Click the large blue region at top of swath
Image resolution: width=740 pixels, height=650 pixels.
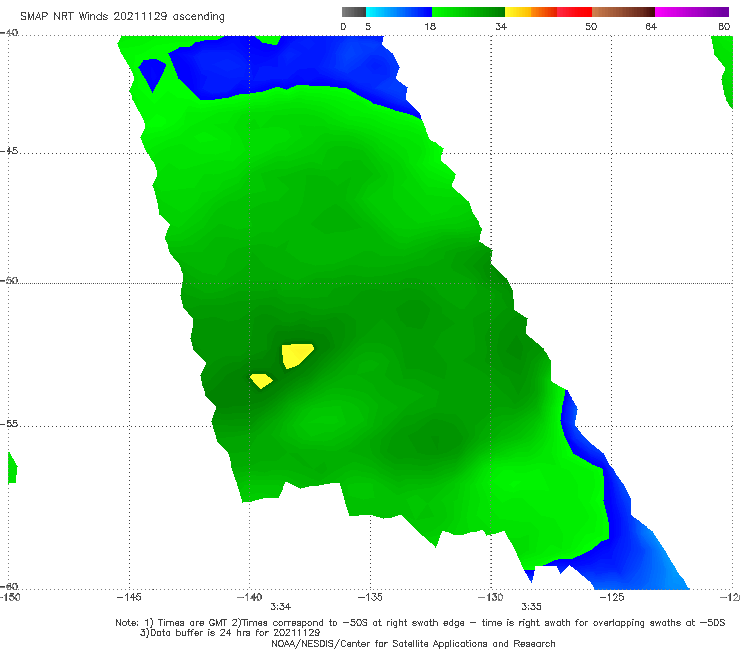click(293, 66)
